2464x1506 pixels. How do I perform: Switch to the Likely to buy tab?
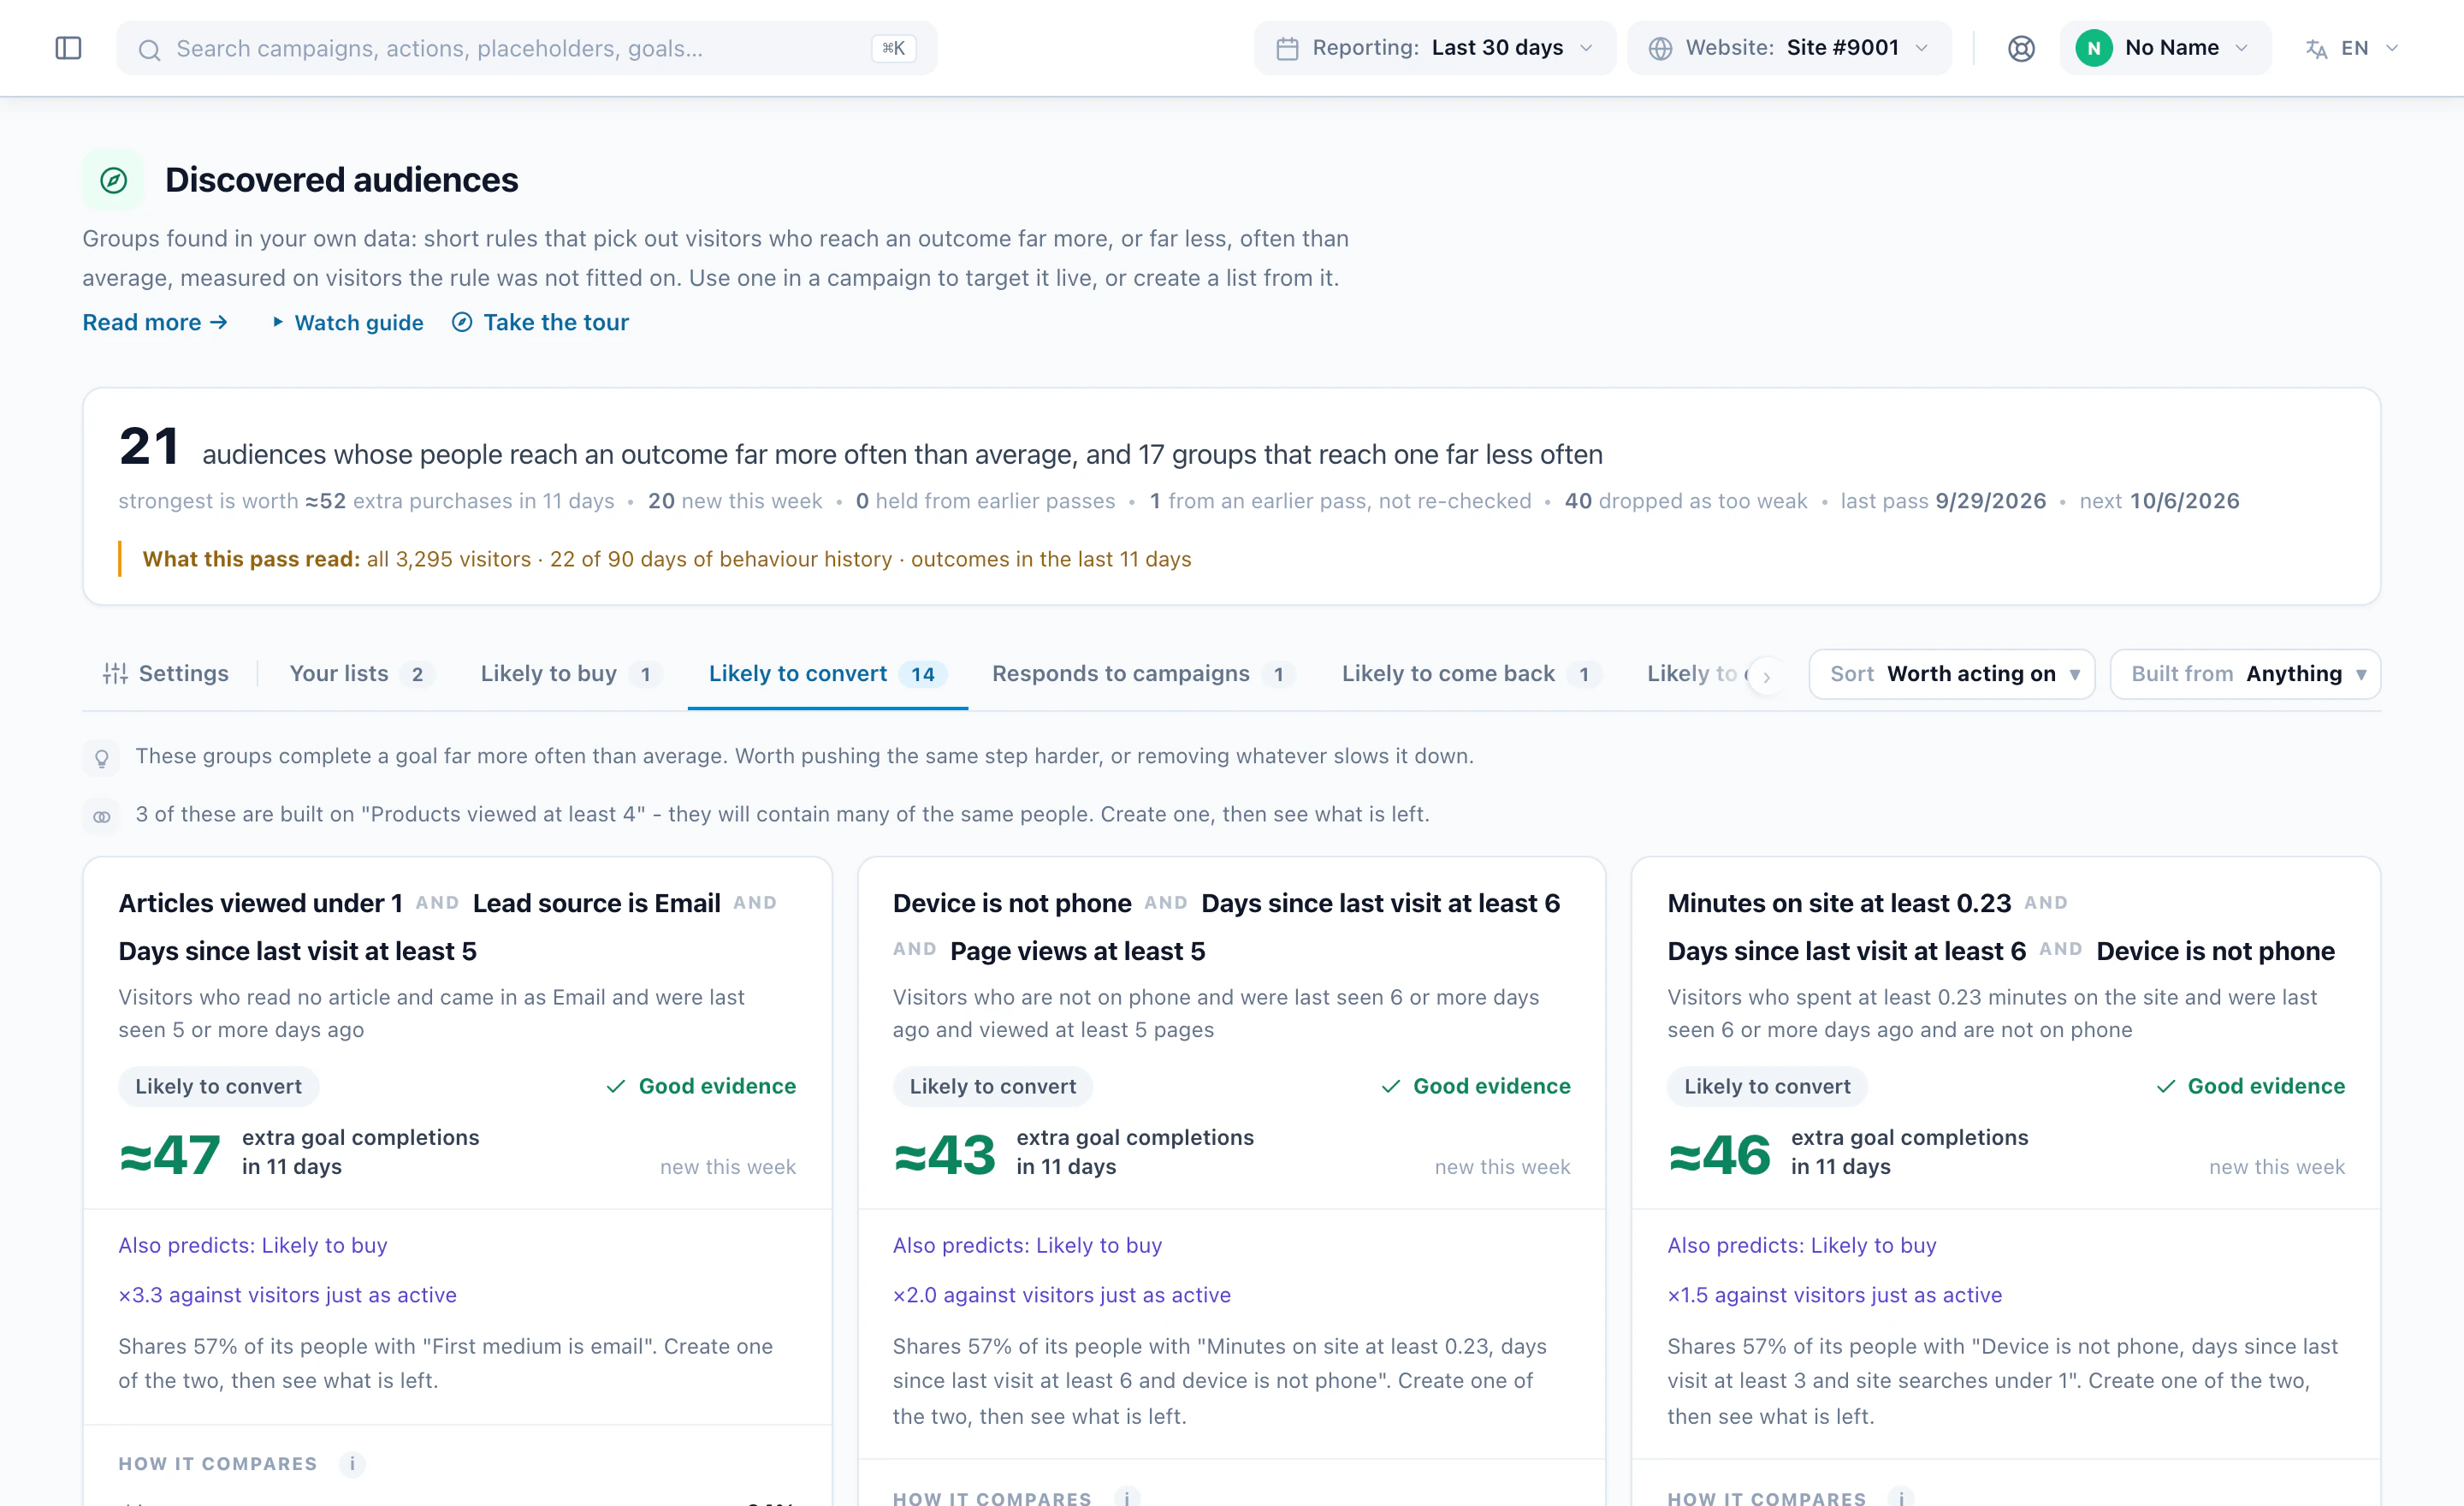[x=571, y=674]
